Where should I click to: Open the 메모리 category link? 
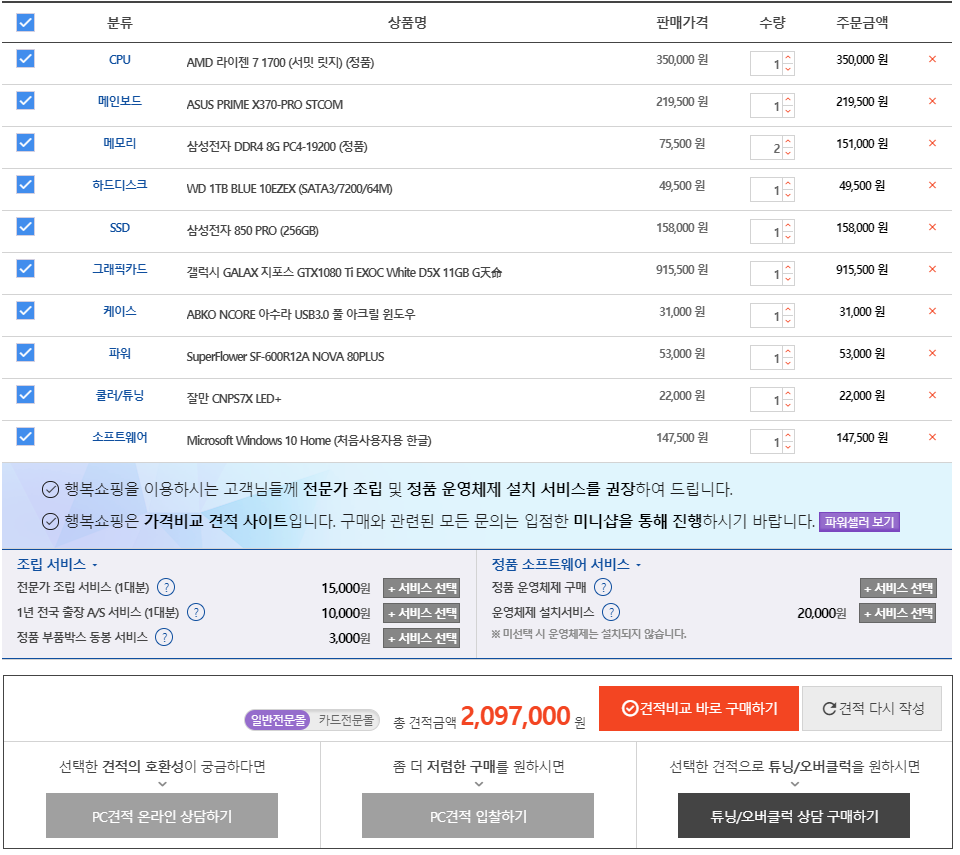point(120,144)
